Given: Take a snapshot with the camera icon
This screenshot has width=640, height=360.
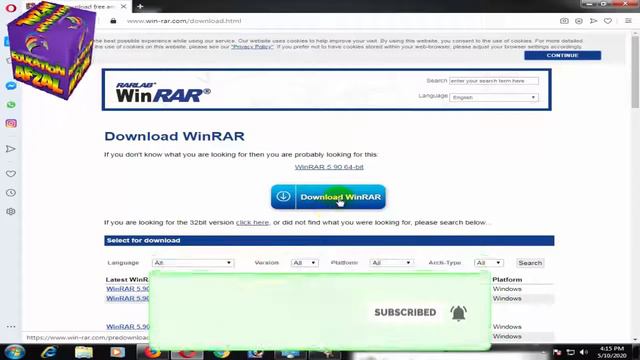Looking at the screenshot, I should point(564,21).
